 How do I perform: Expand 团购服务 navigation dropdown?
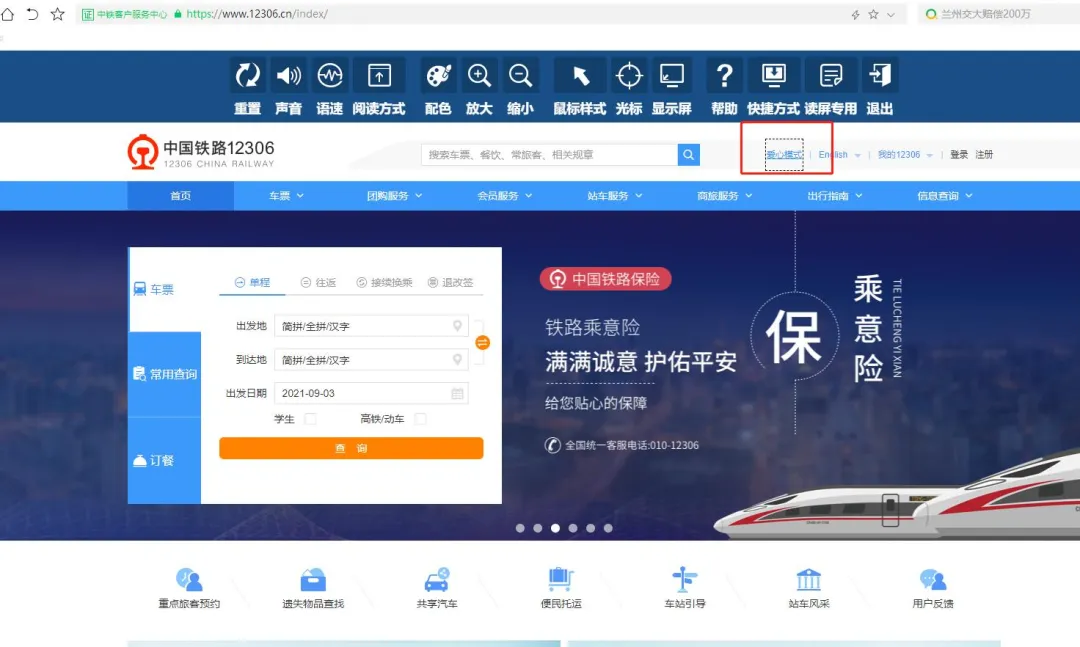pos(394,196)
